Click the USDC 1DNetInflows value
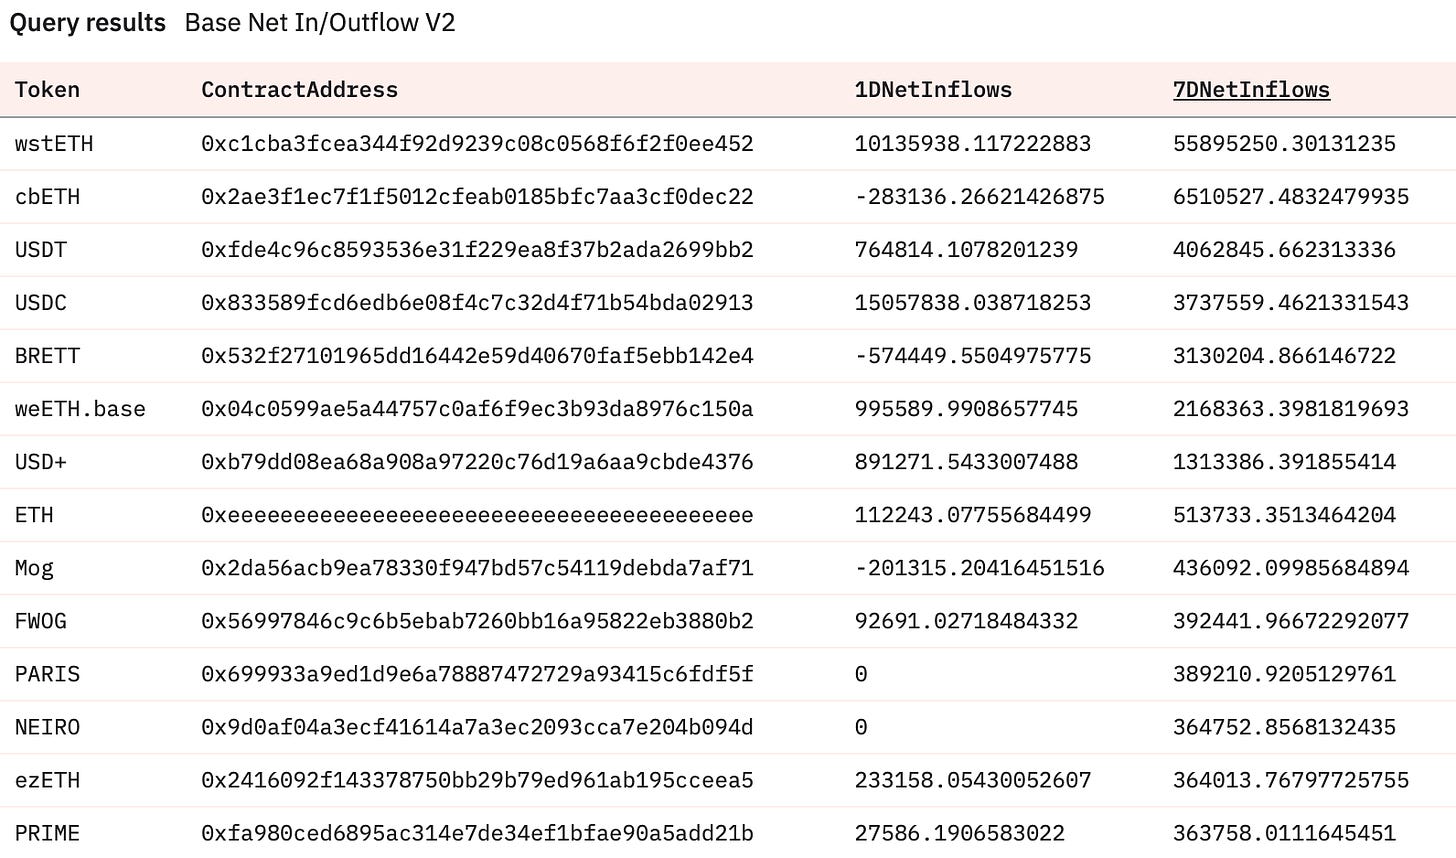The width and height of the screenshot is (1456, 858). tap(973, 303)
